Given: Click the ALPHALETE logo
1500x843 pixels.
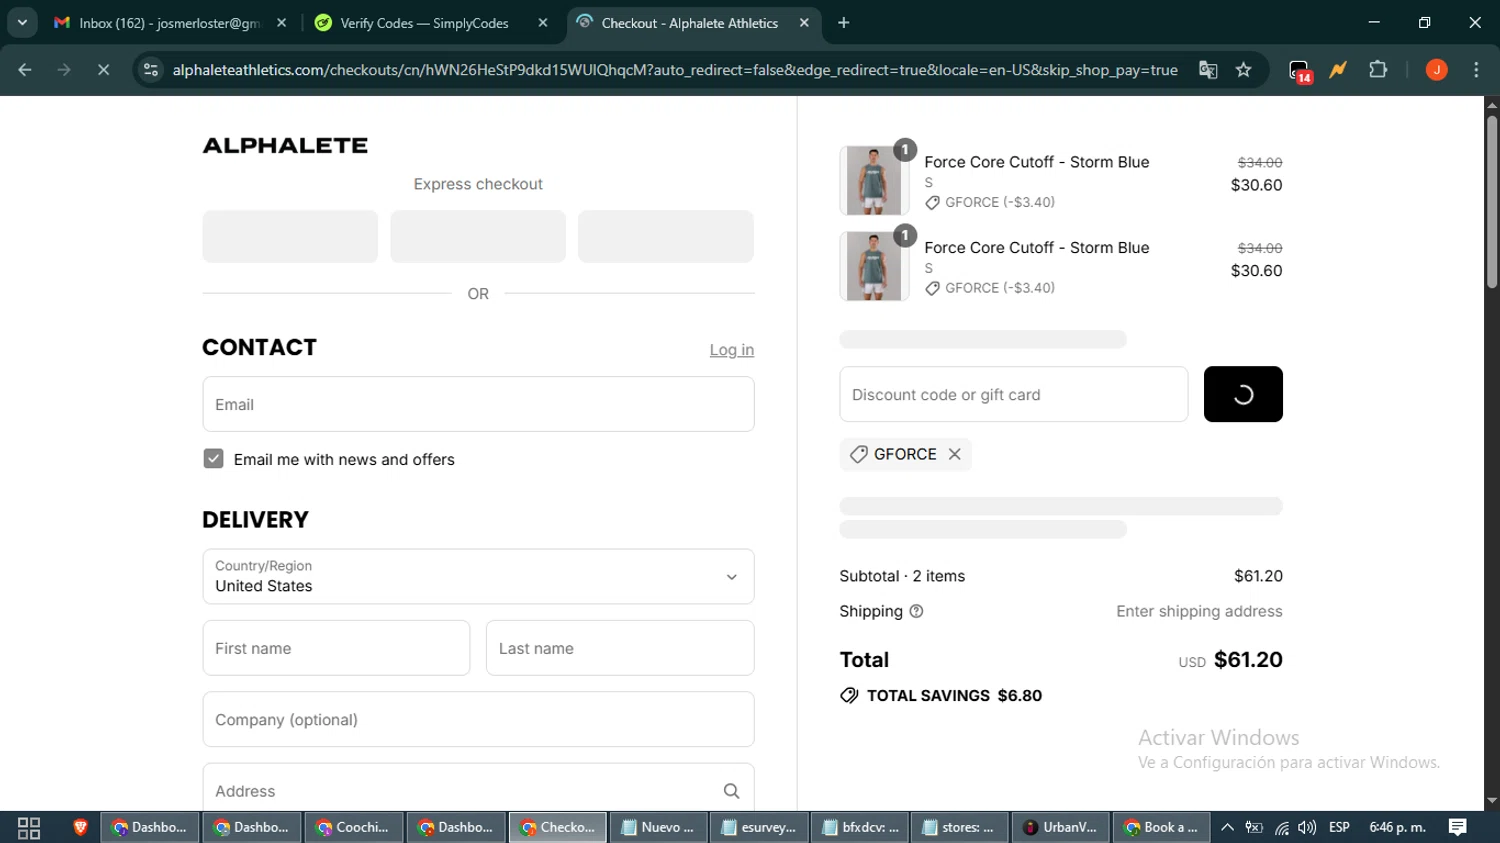Looking at the screenshot, I should pyautogui.click(x=285, y=146).
